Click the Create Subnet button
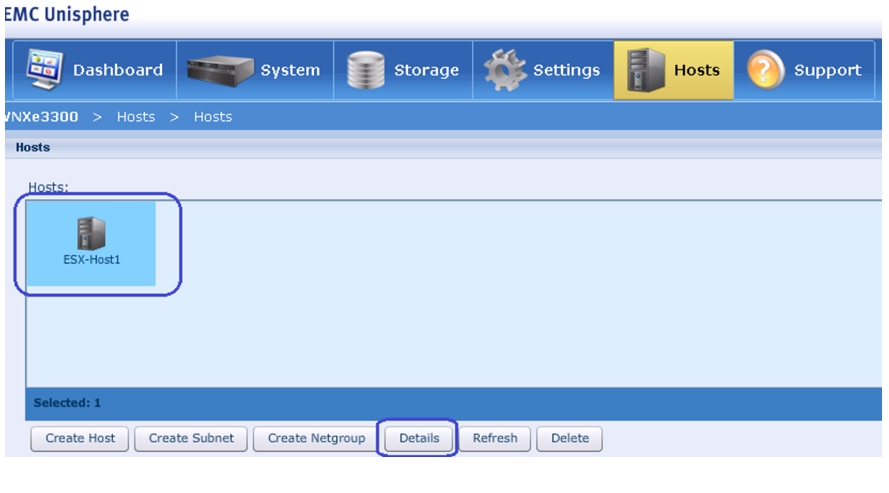 point(191,439)
